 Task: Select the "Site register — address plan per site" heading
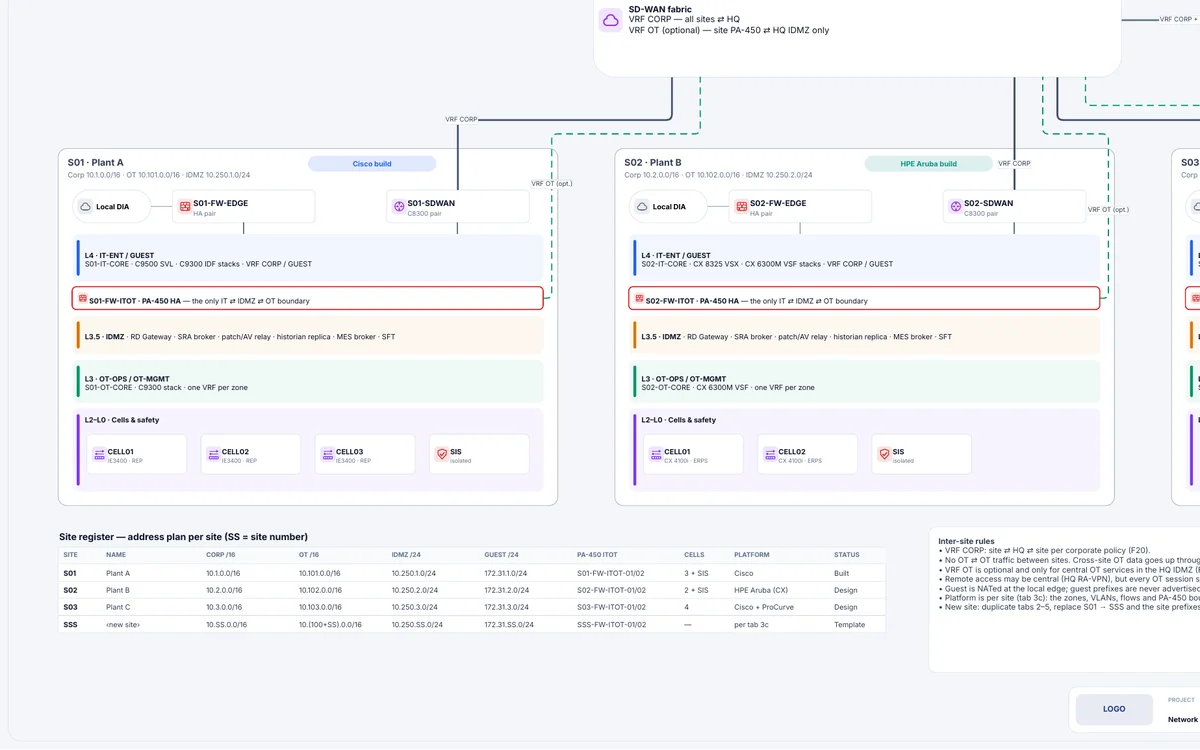point(184,537)
